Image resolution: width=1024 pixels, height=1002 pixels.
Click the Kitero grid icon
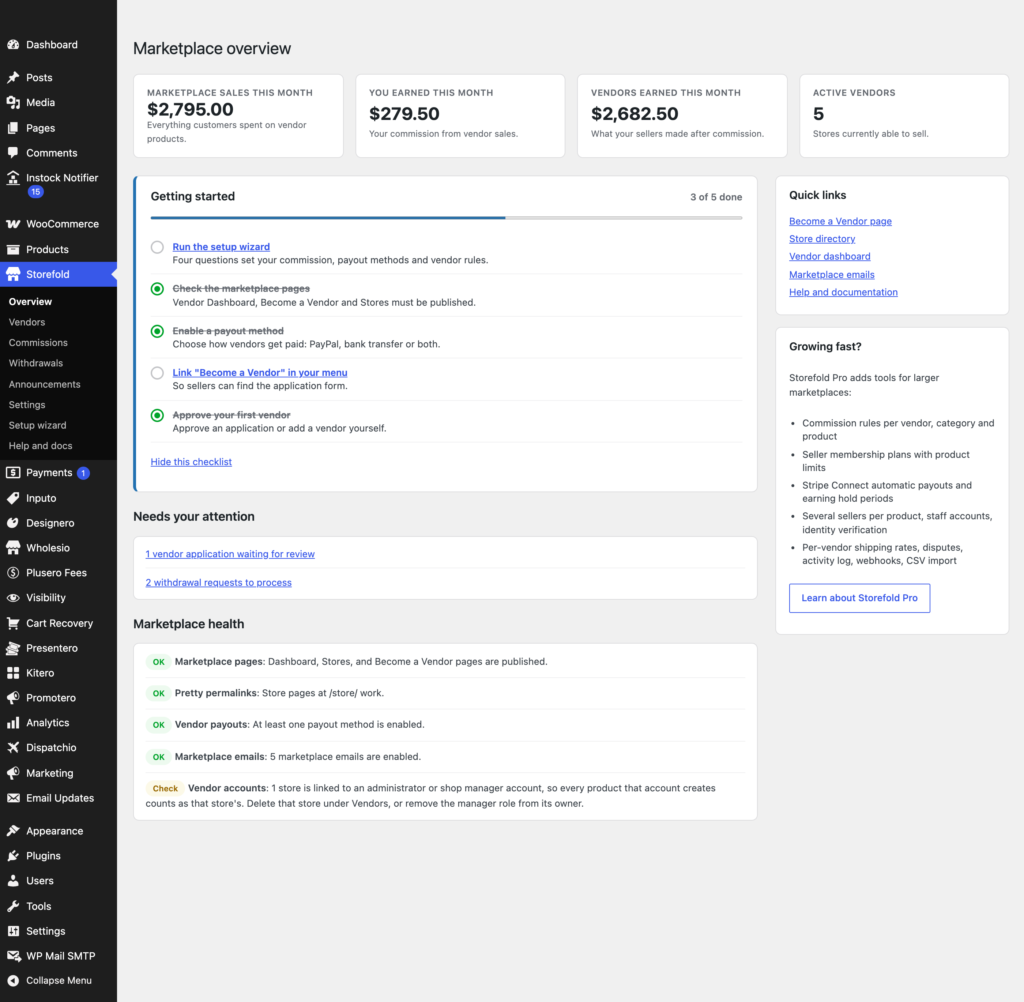coord(13,673)
